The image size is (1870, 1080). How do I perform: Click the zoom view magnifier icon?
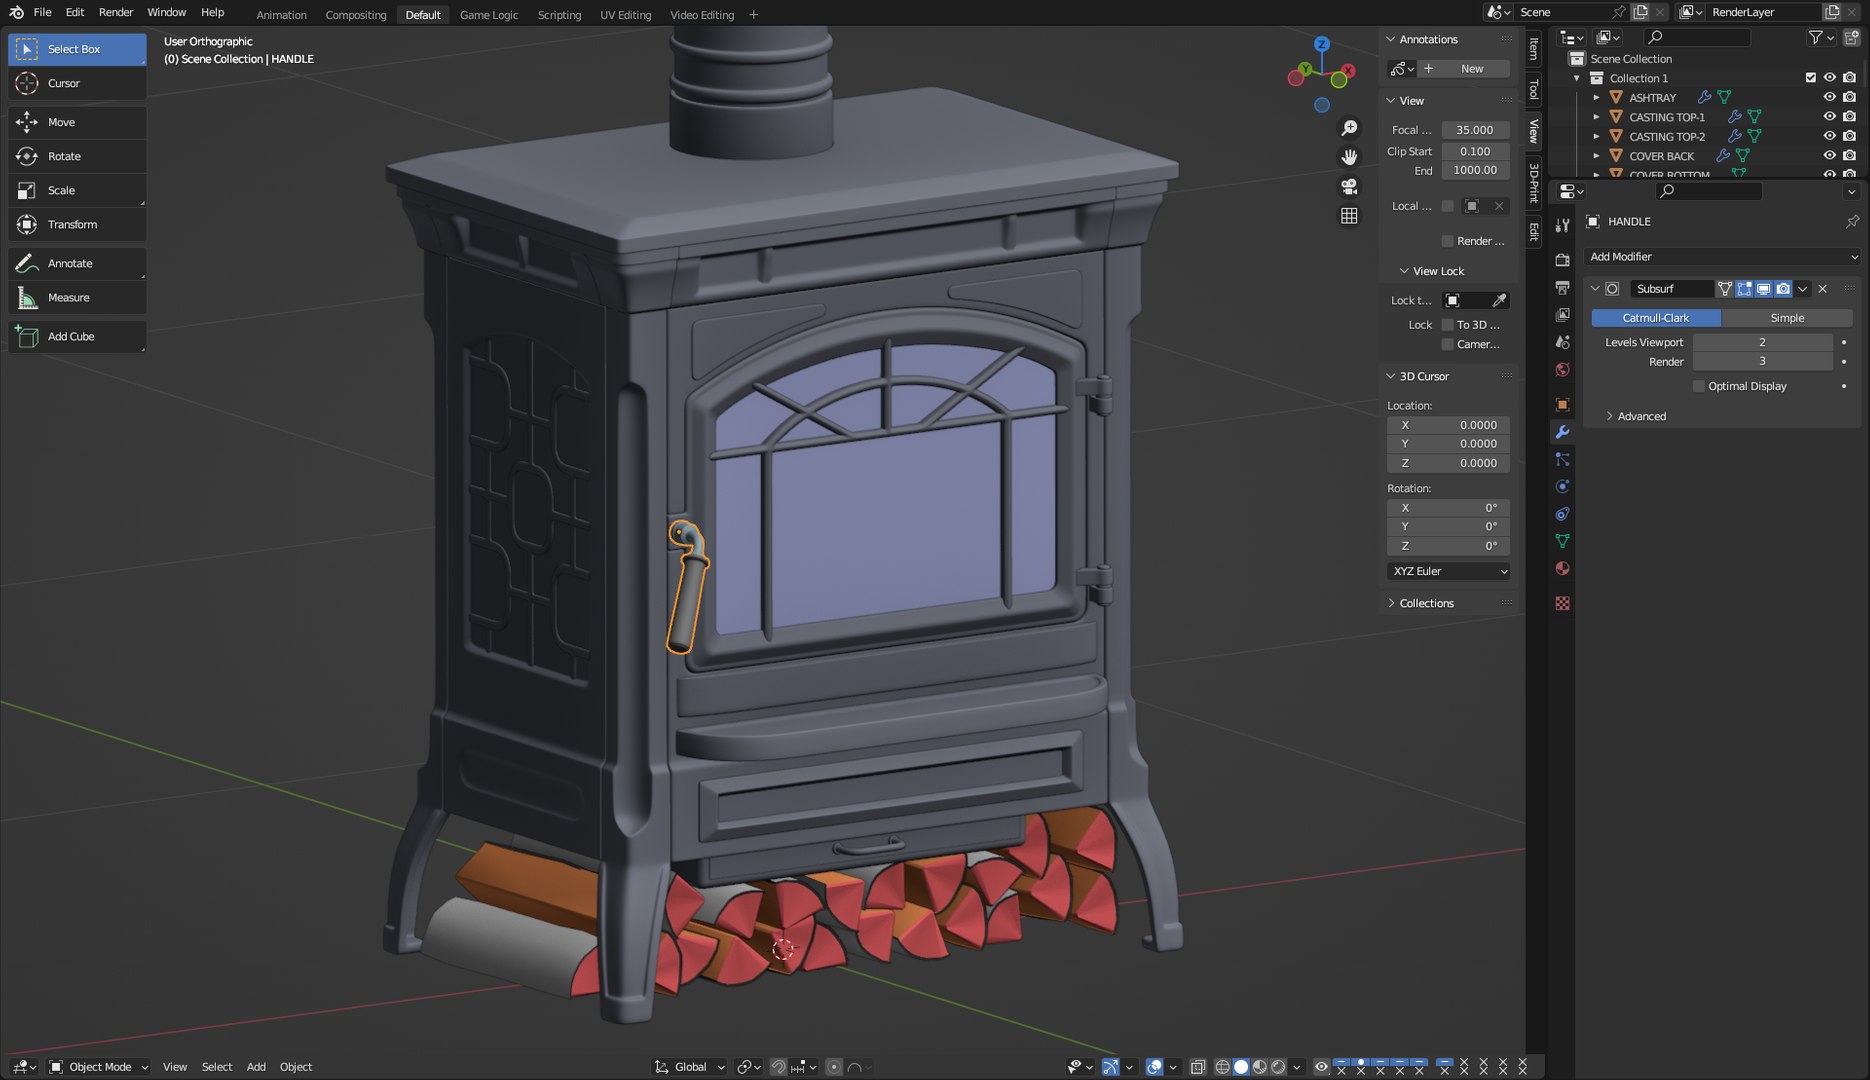tap(1349, 128)
